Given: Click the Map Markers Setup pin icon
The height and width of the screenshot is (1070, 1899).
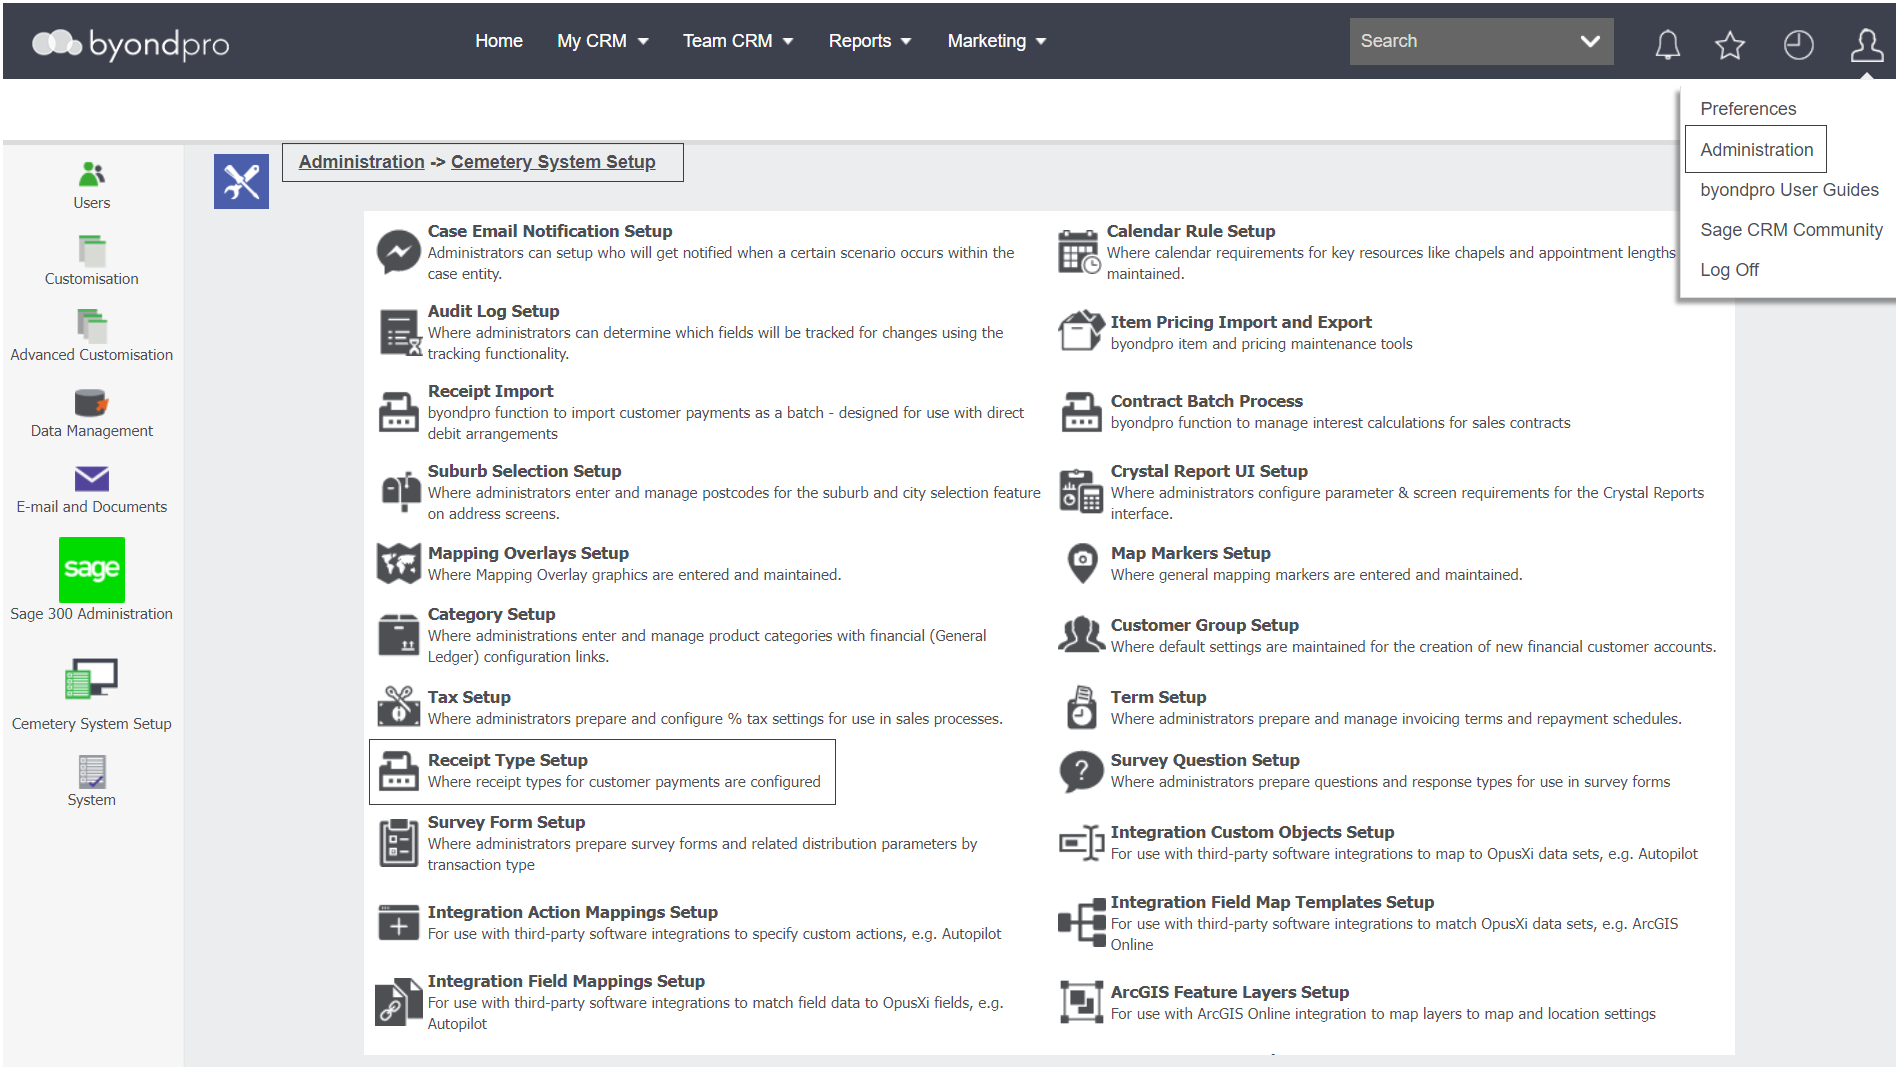Looking at the screenshot, I should pos(1082,563).
